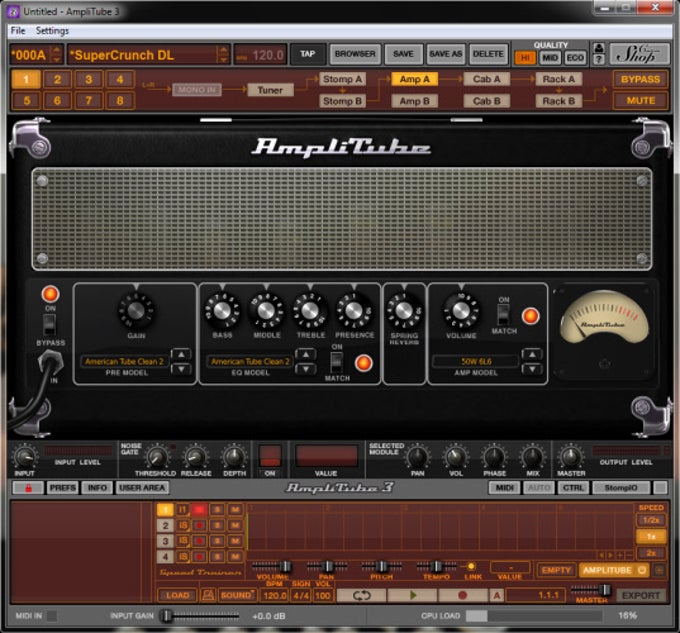Toggle the EQ MATCH switch

pos(337,362)
